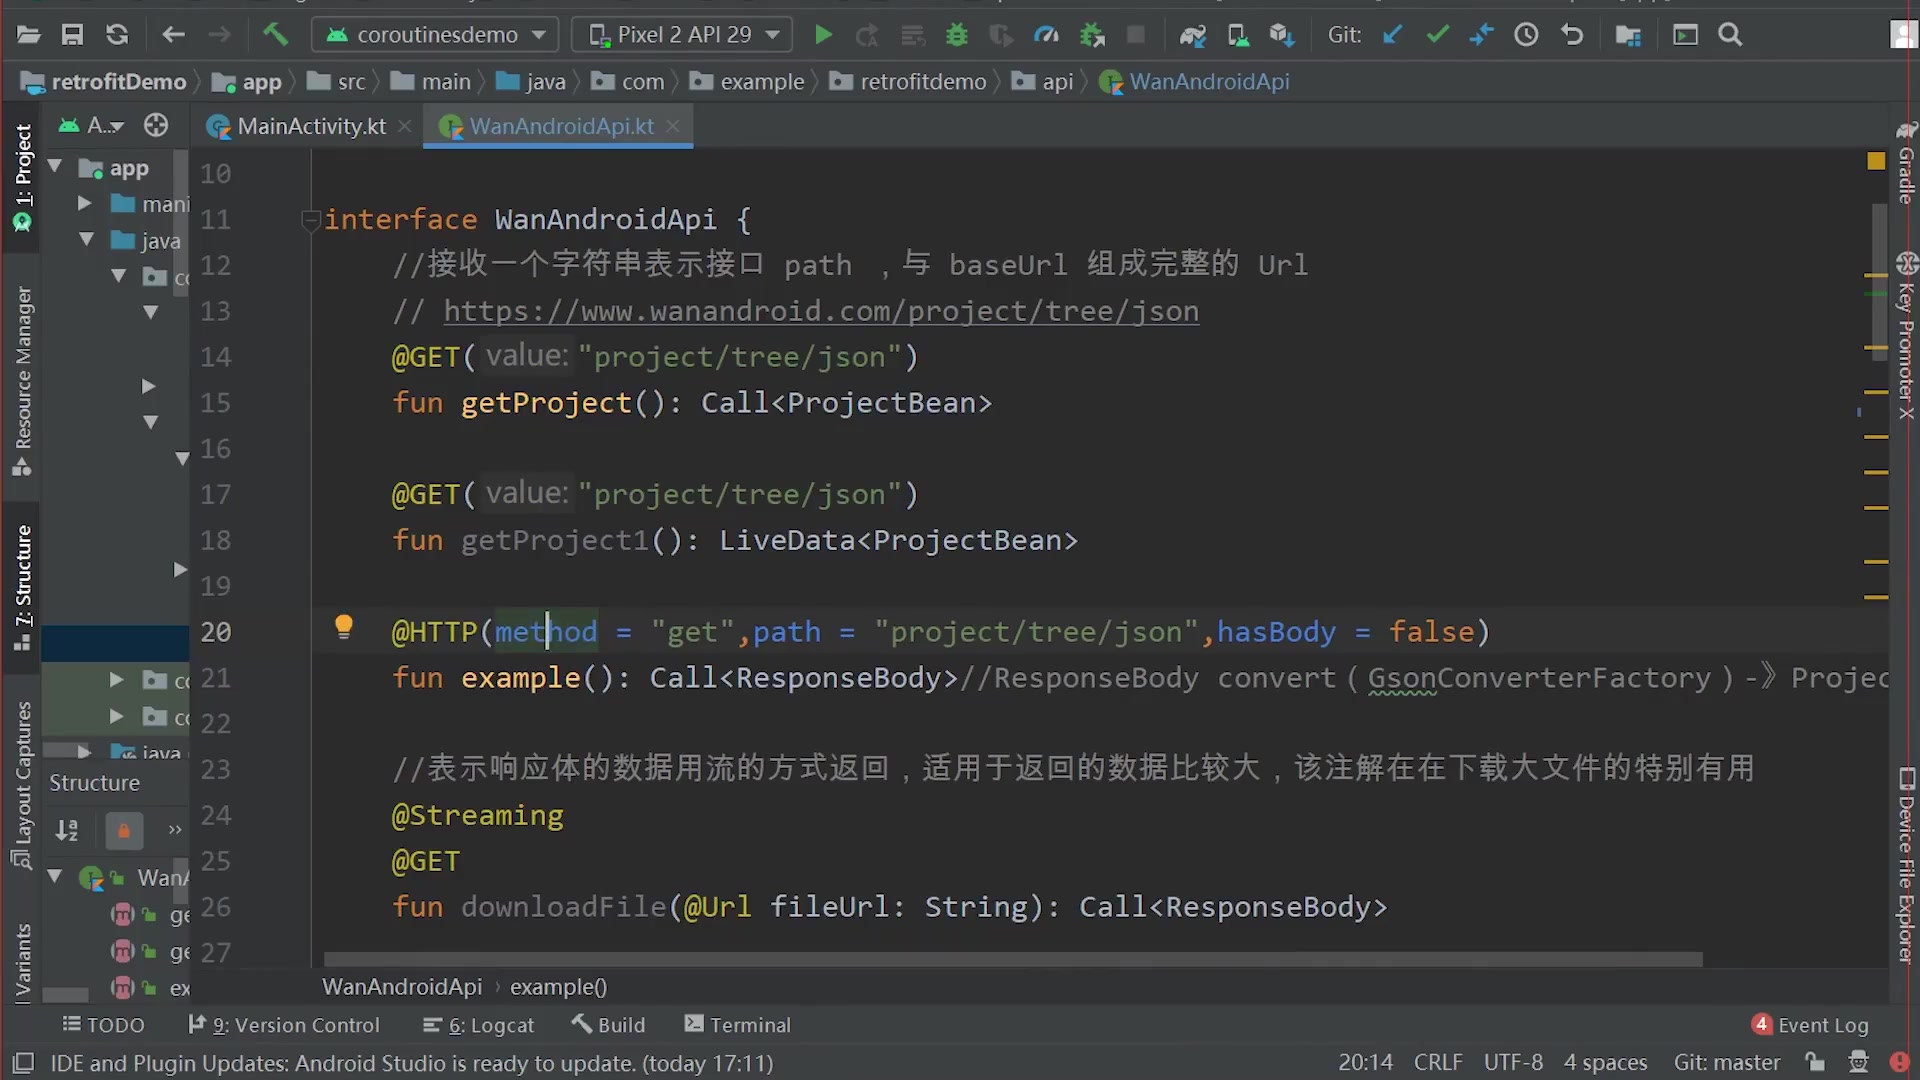Open the Pixel 2 API 29 device dropdown
The width and height of the screenshot is (1920, 1080).
[x=681, y=34]
